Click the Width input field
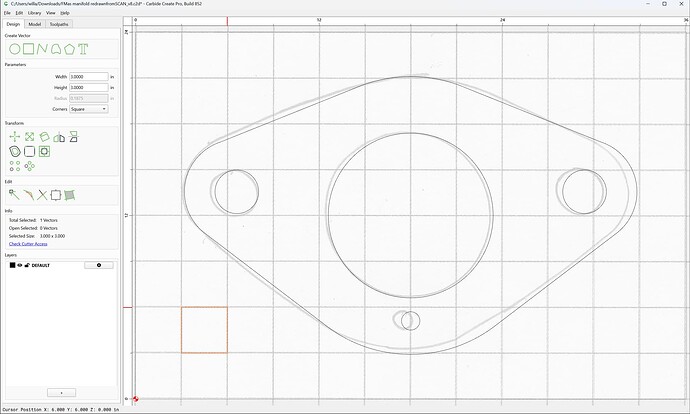Screen dimensions: 690x414 tap(88, 77)
